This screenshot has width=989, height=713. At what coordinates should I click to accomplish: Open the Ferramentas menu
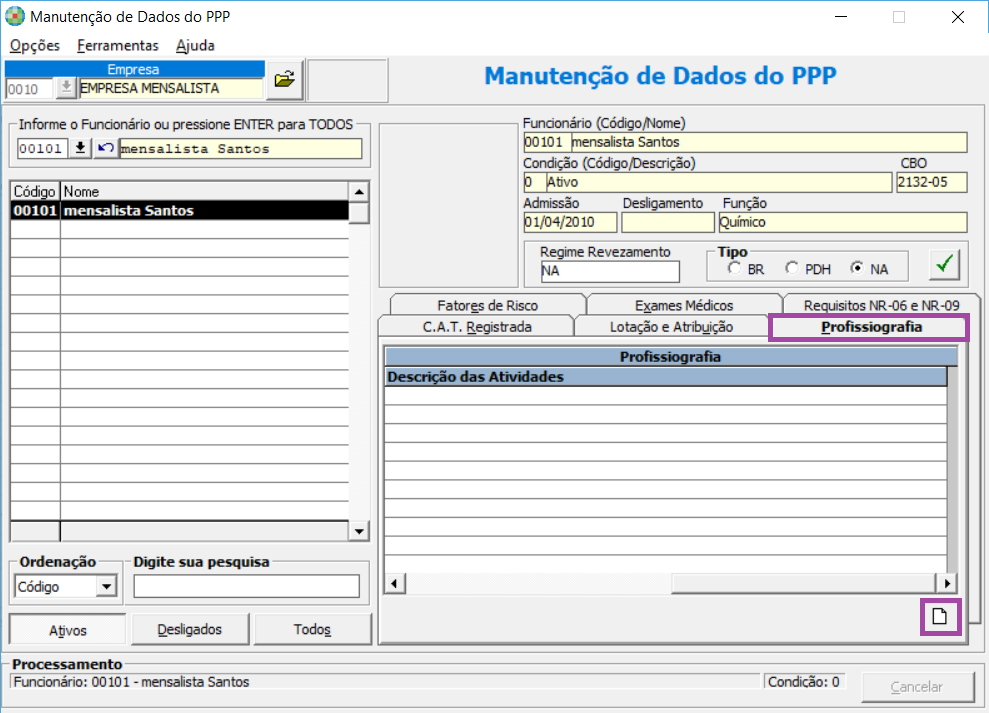pos(118,45)
